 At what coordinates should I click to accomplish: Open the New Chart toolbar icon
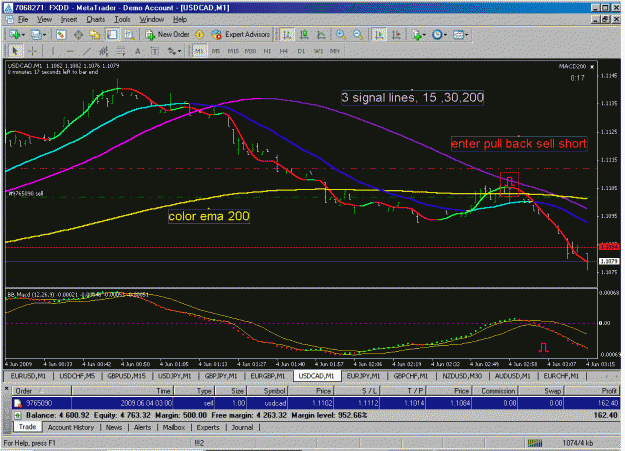click(x=15, y=35)
